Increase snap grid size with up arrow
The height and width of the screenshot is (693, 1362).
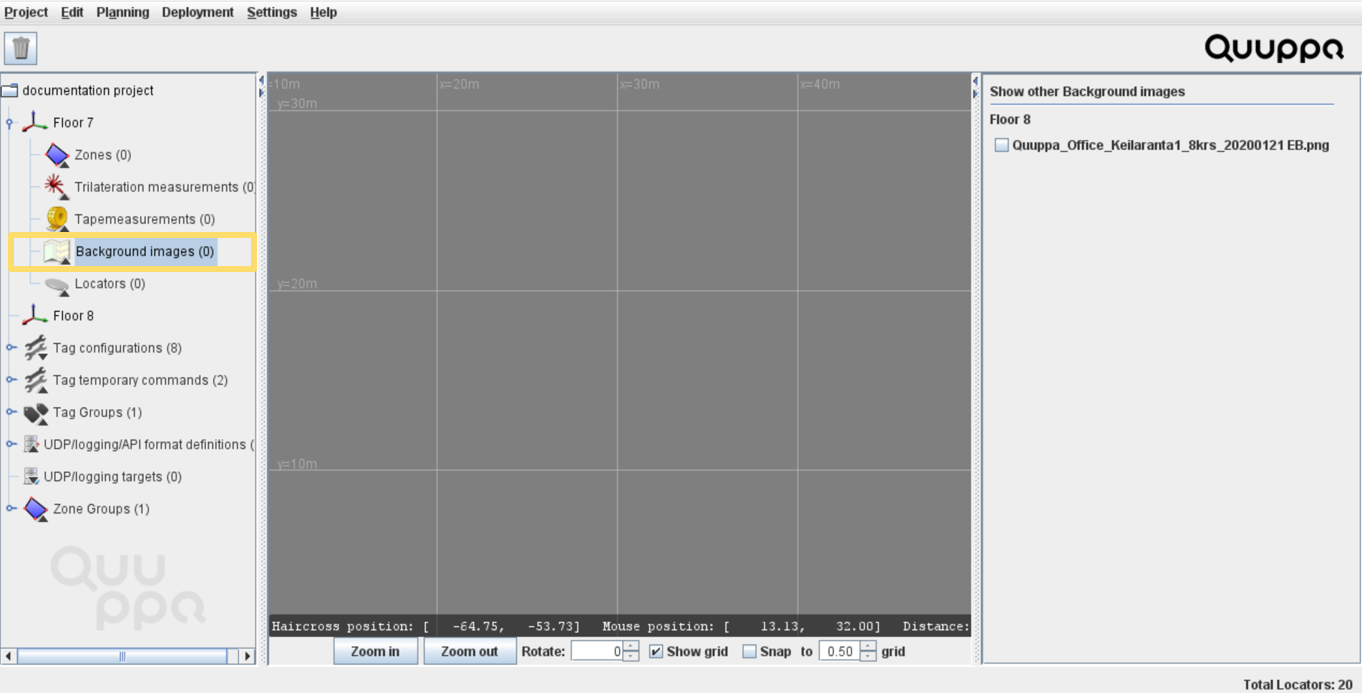pyautogui.click(x=867, y=646)
